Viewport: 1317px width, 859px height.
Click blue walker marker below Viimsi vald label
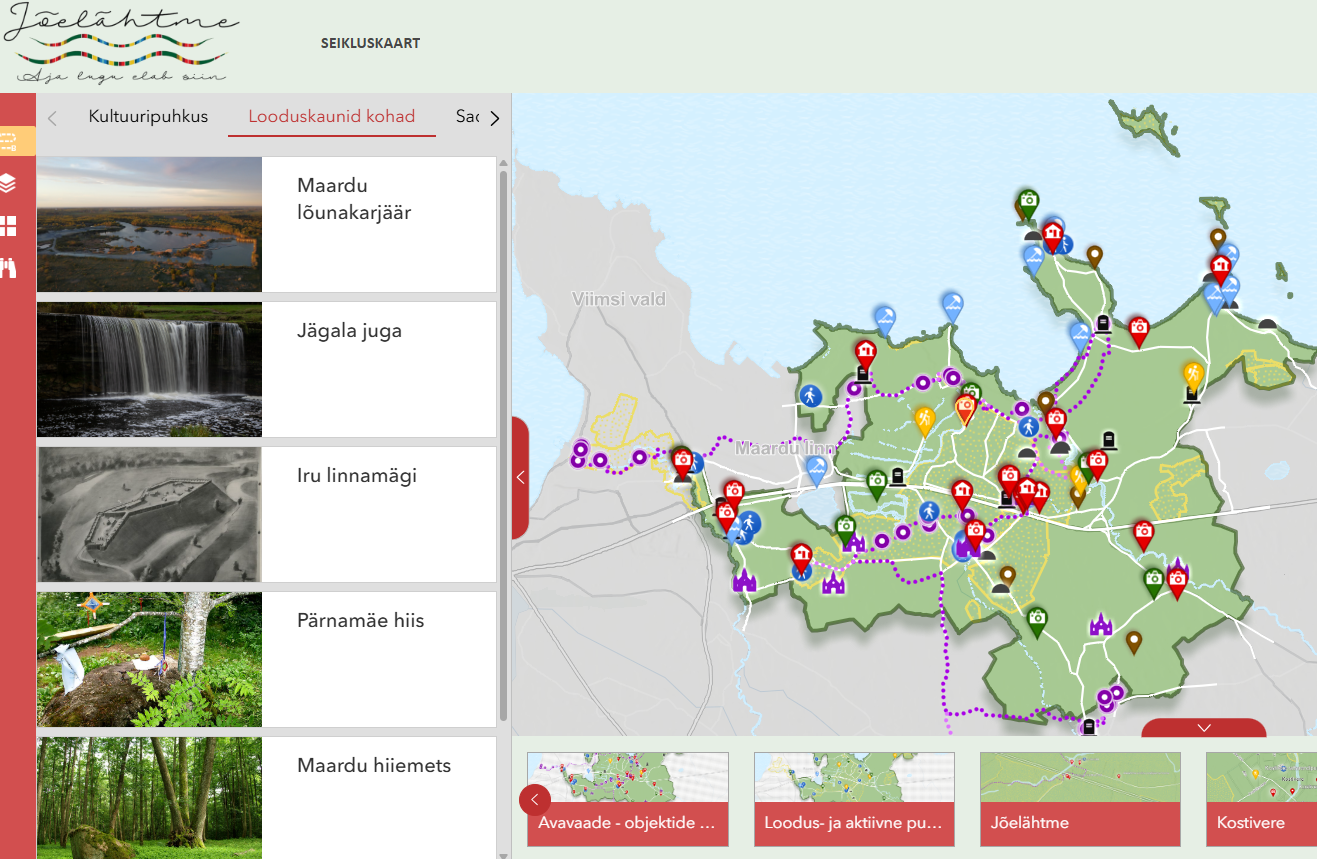click(x=811, y=396)
